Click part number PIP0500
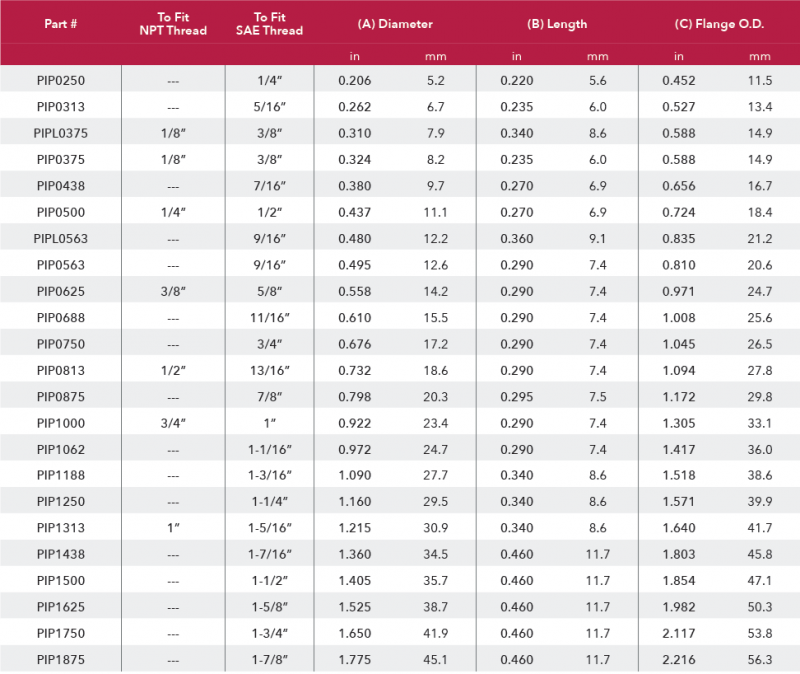Viewport: 800px width, 674px height. pos(61,212)
